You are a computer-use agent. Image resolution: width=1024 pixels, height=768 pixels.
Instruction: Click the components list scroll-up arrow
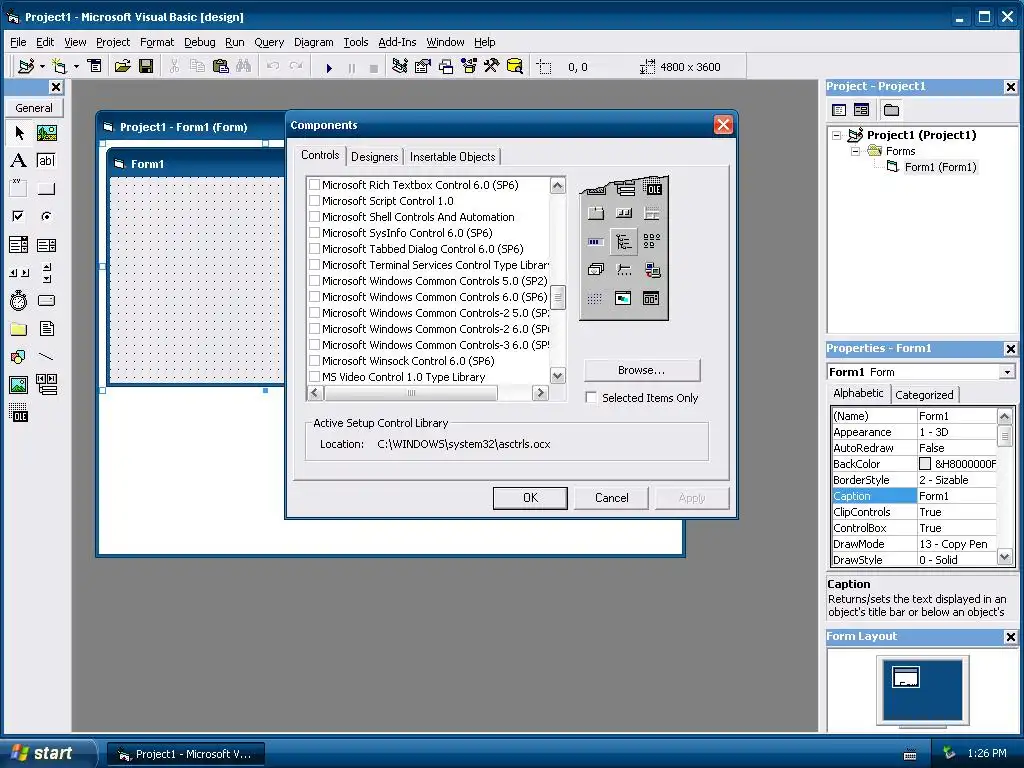(x=558, y=185)
